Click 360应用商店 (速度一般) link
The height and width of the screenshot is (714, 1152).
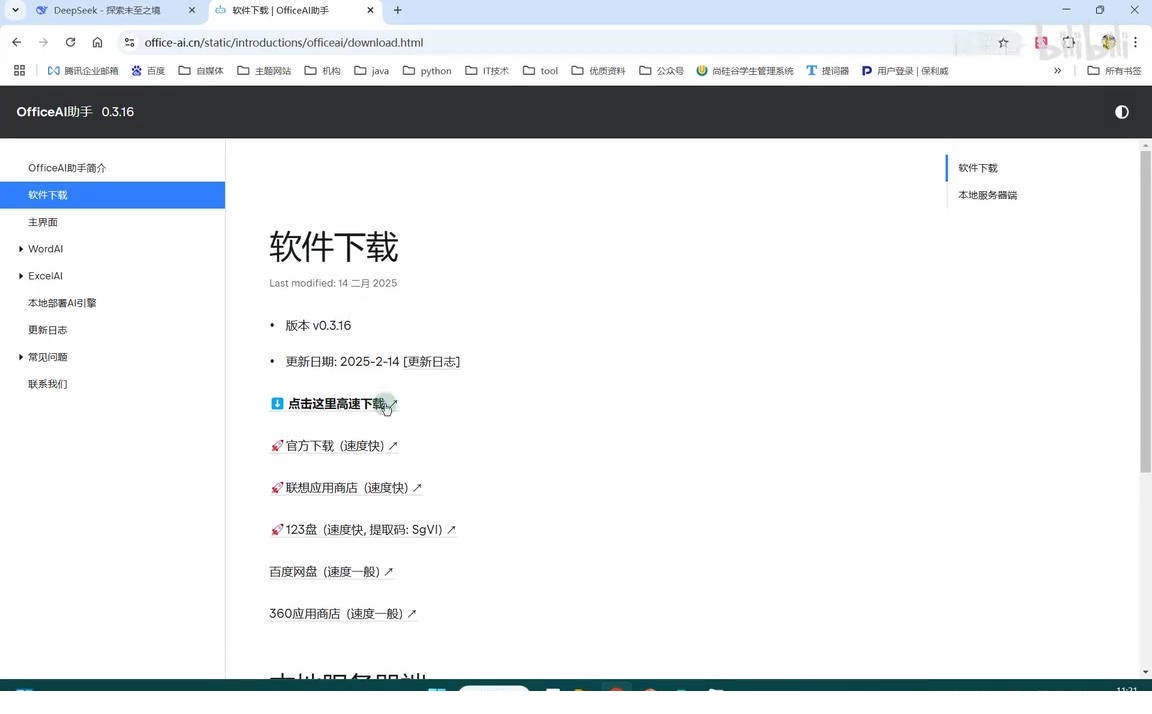pos(342,613)
